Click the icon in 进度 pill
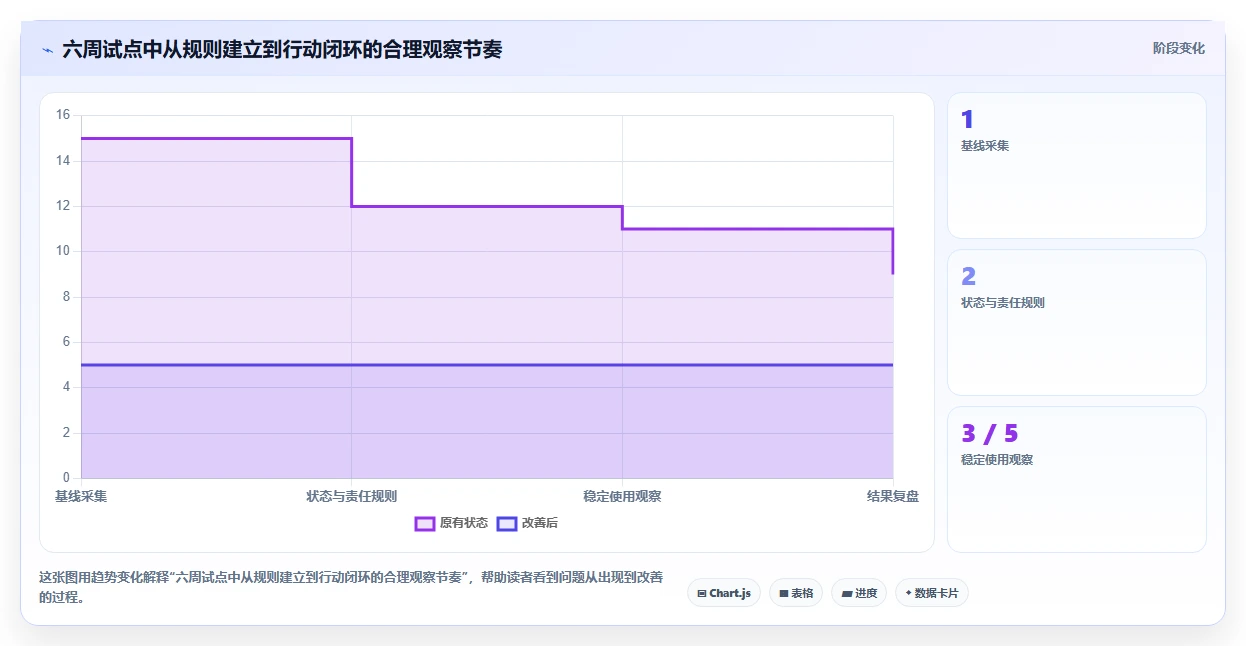Image resolution: width=1246 pixels, height=646 pixels. [x=846, y=594]
